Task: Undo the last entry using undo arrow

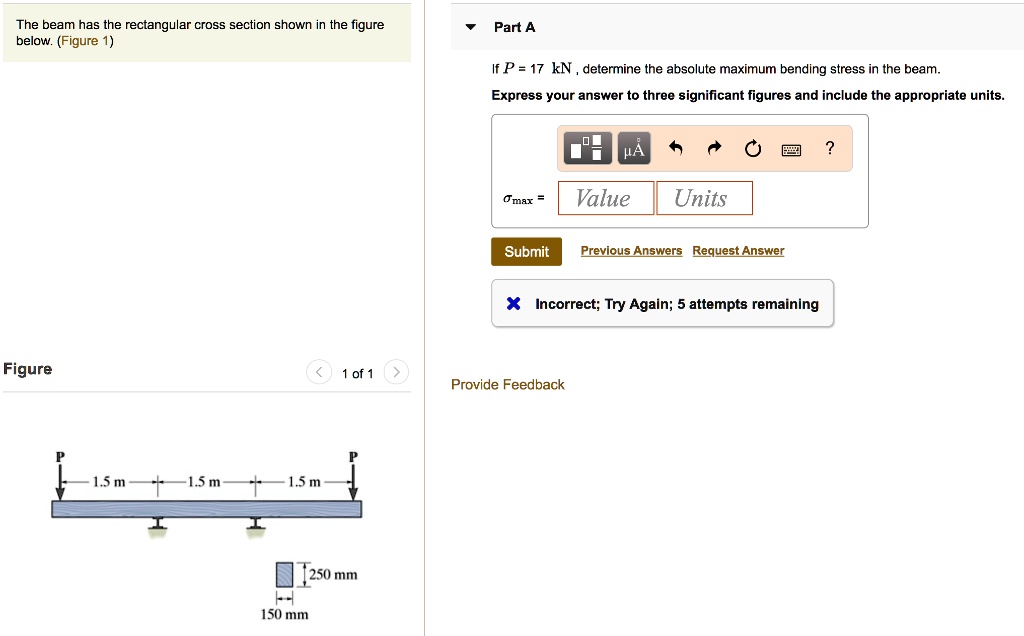Action: (675, 147)
